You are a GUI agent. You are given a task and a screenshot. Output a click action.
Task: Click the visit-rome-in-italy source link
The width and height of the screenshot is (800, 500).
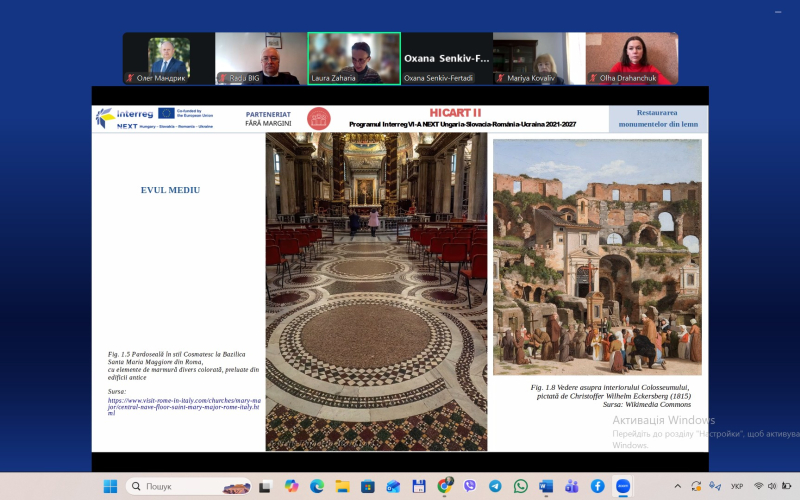(183, 403)
